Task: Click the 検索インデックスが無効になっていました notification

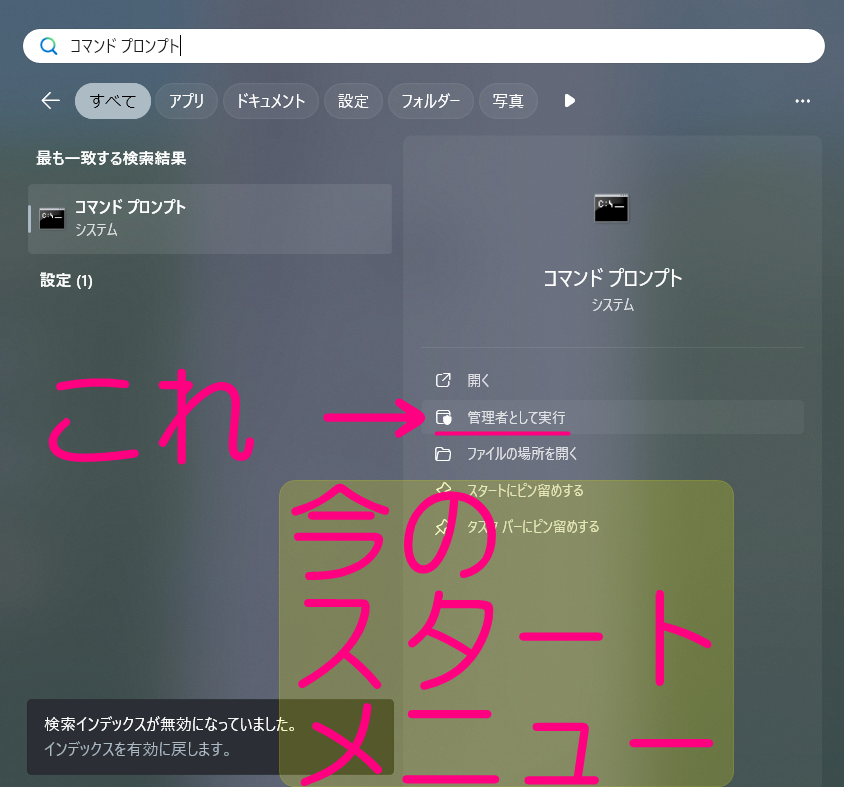Action: click(x=210, y=737)
